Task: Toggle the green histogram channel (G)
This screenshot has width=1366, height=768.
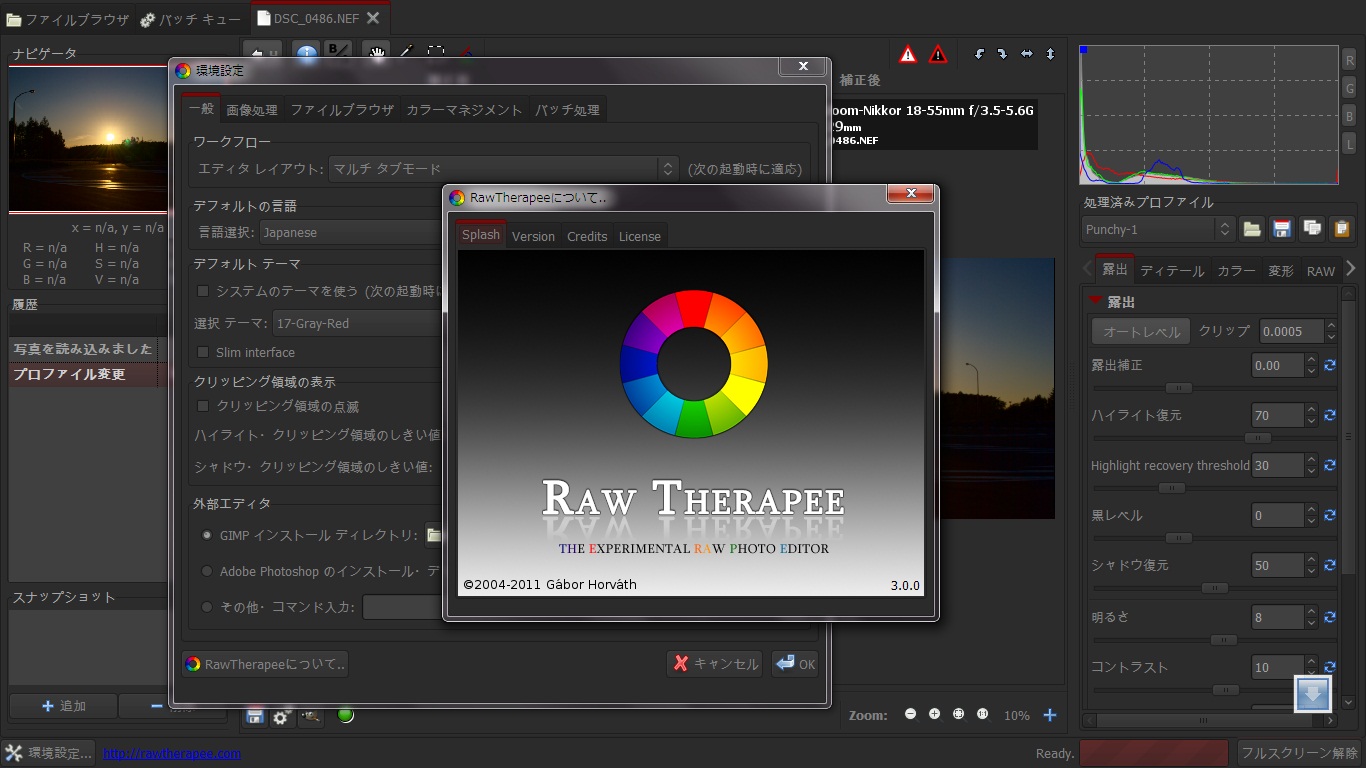Action: pos(1349,88)
